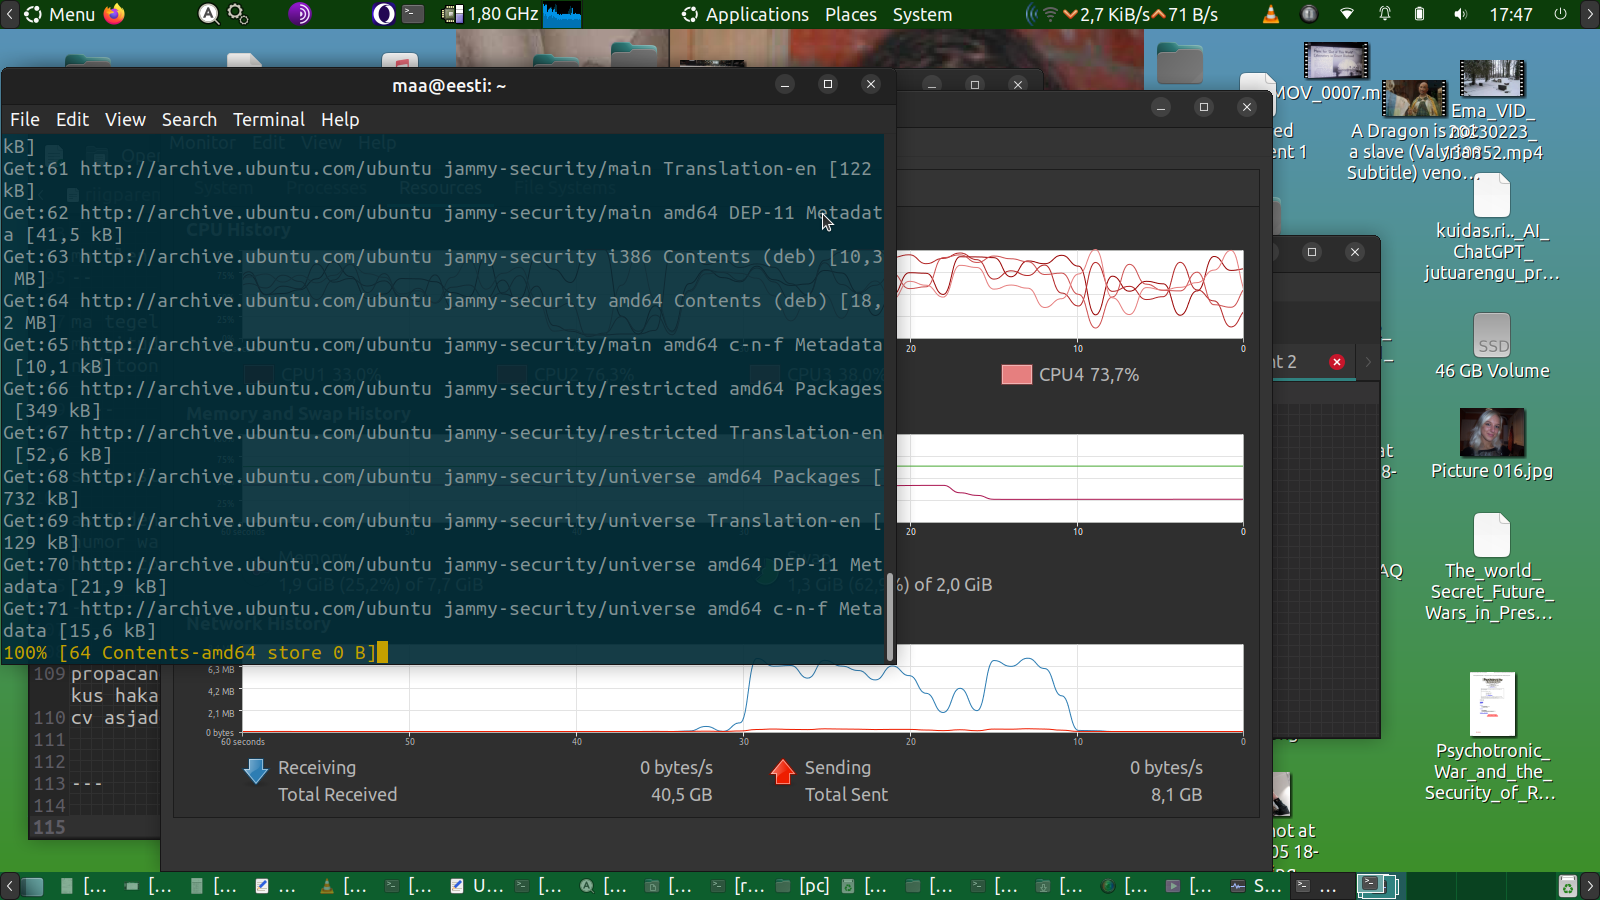1600x900 pixels.
Task: Switch to the [pc] window in taskbar
Action: point(804,886)
